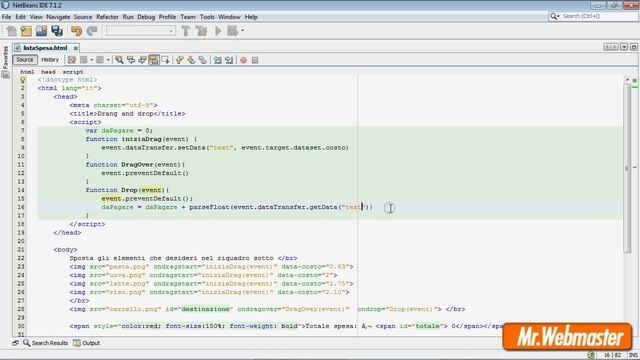
Task: Select the html breadcrumb
Action: pyautogui.click(x=27, y=72)
